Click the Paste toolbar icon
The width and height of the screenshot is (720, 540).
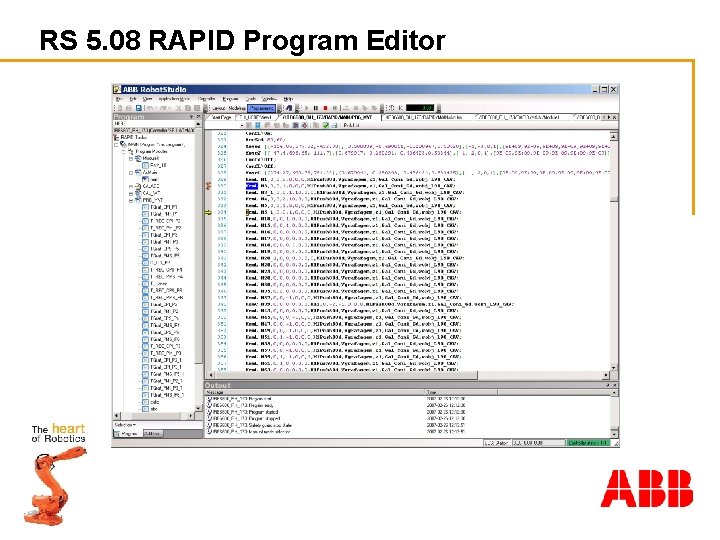197,108
